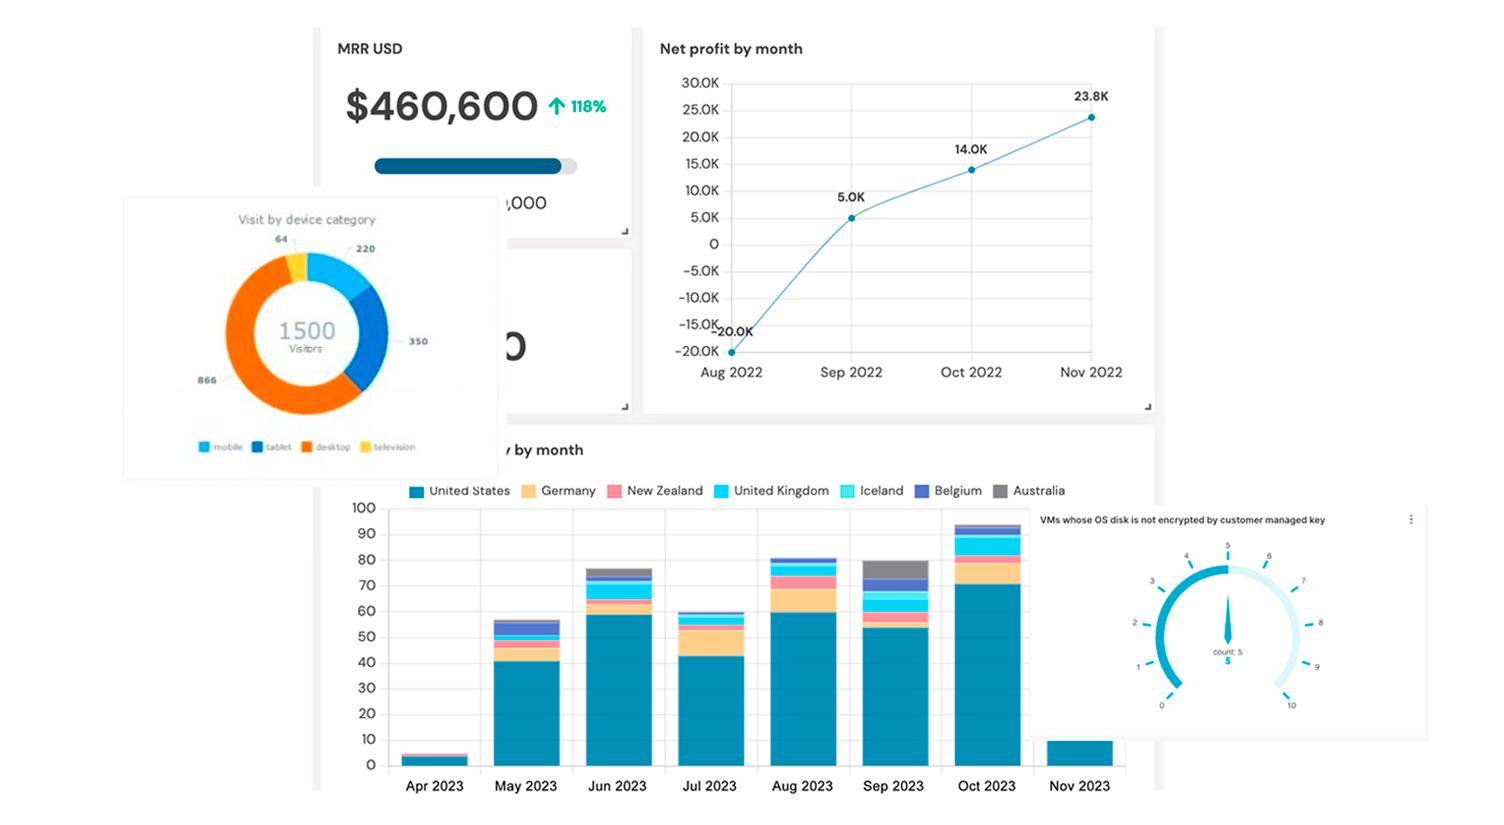Click the United States legend color square
1504x825 pixels.
[417, 491]
